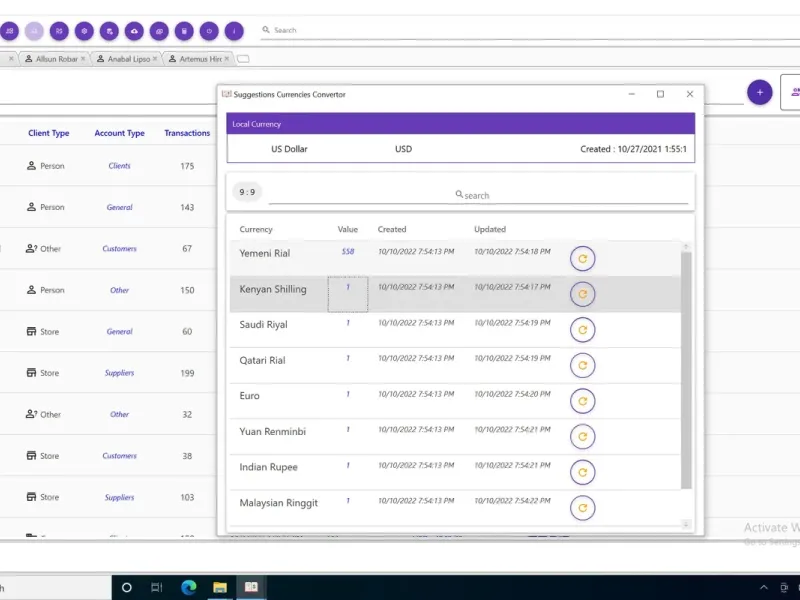Click the purple plus add button
Image resolution: width=800 pixels, height=600 pixels.
(x=760, y=92)
